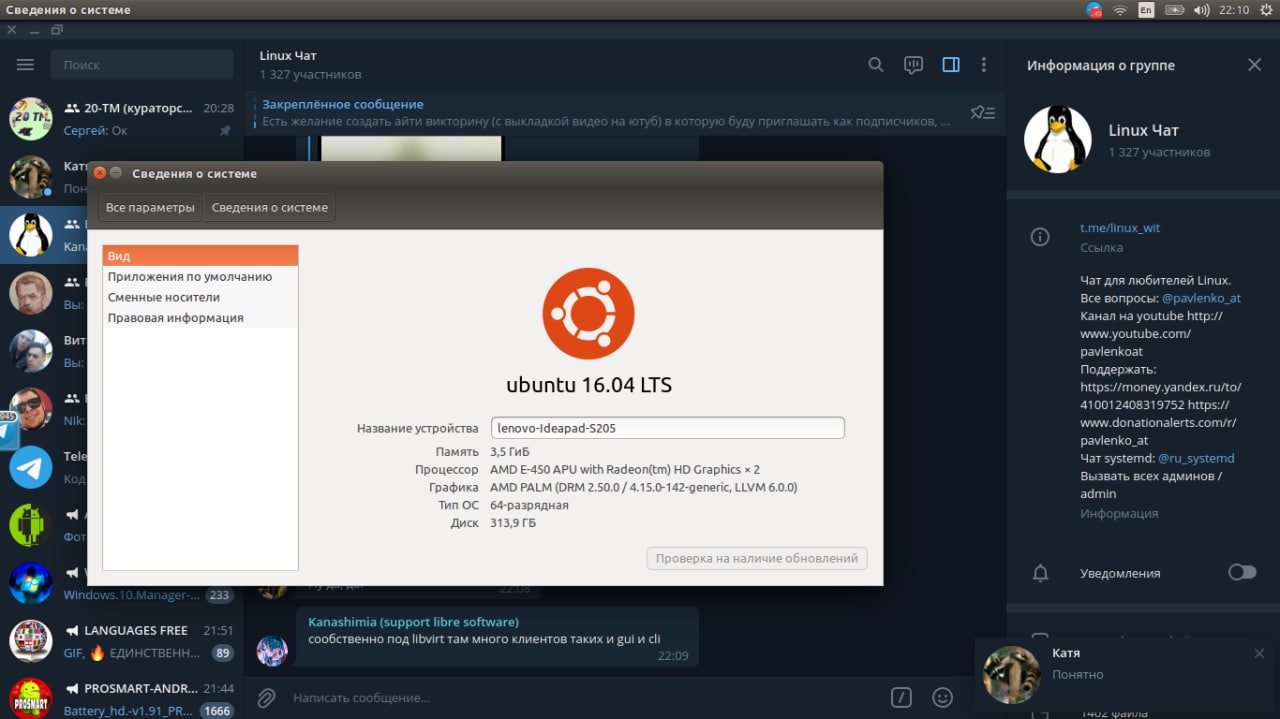This screenshot has height=719, width=1280.
Task: Click the 1 327 участников text in chat header
Action: pyautogui.click(x=310, y=75)
